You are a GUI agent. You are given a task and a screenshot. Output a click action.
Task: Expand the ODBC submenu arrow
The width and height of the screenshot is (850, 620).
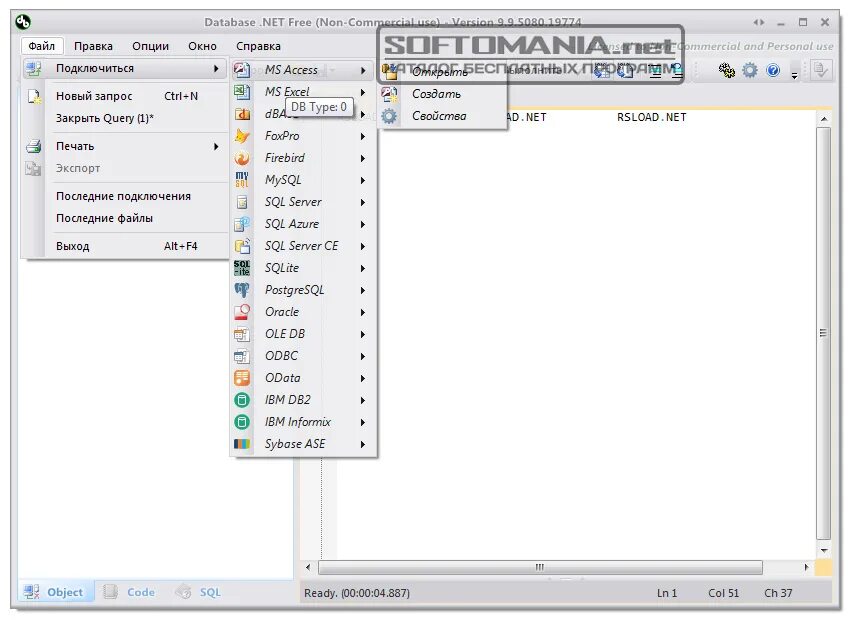pos(363,357)
